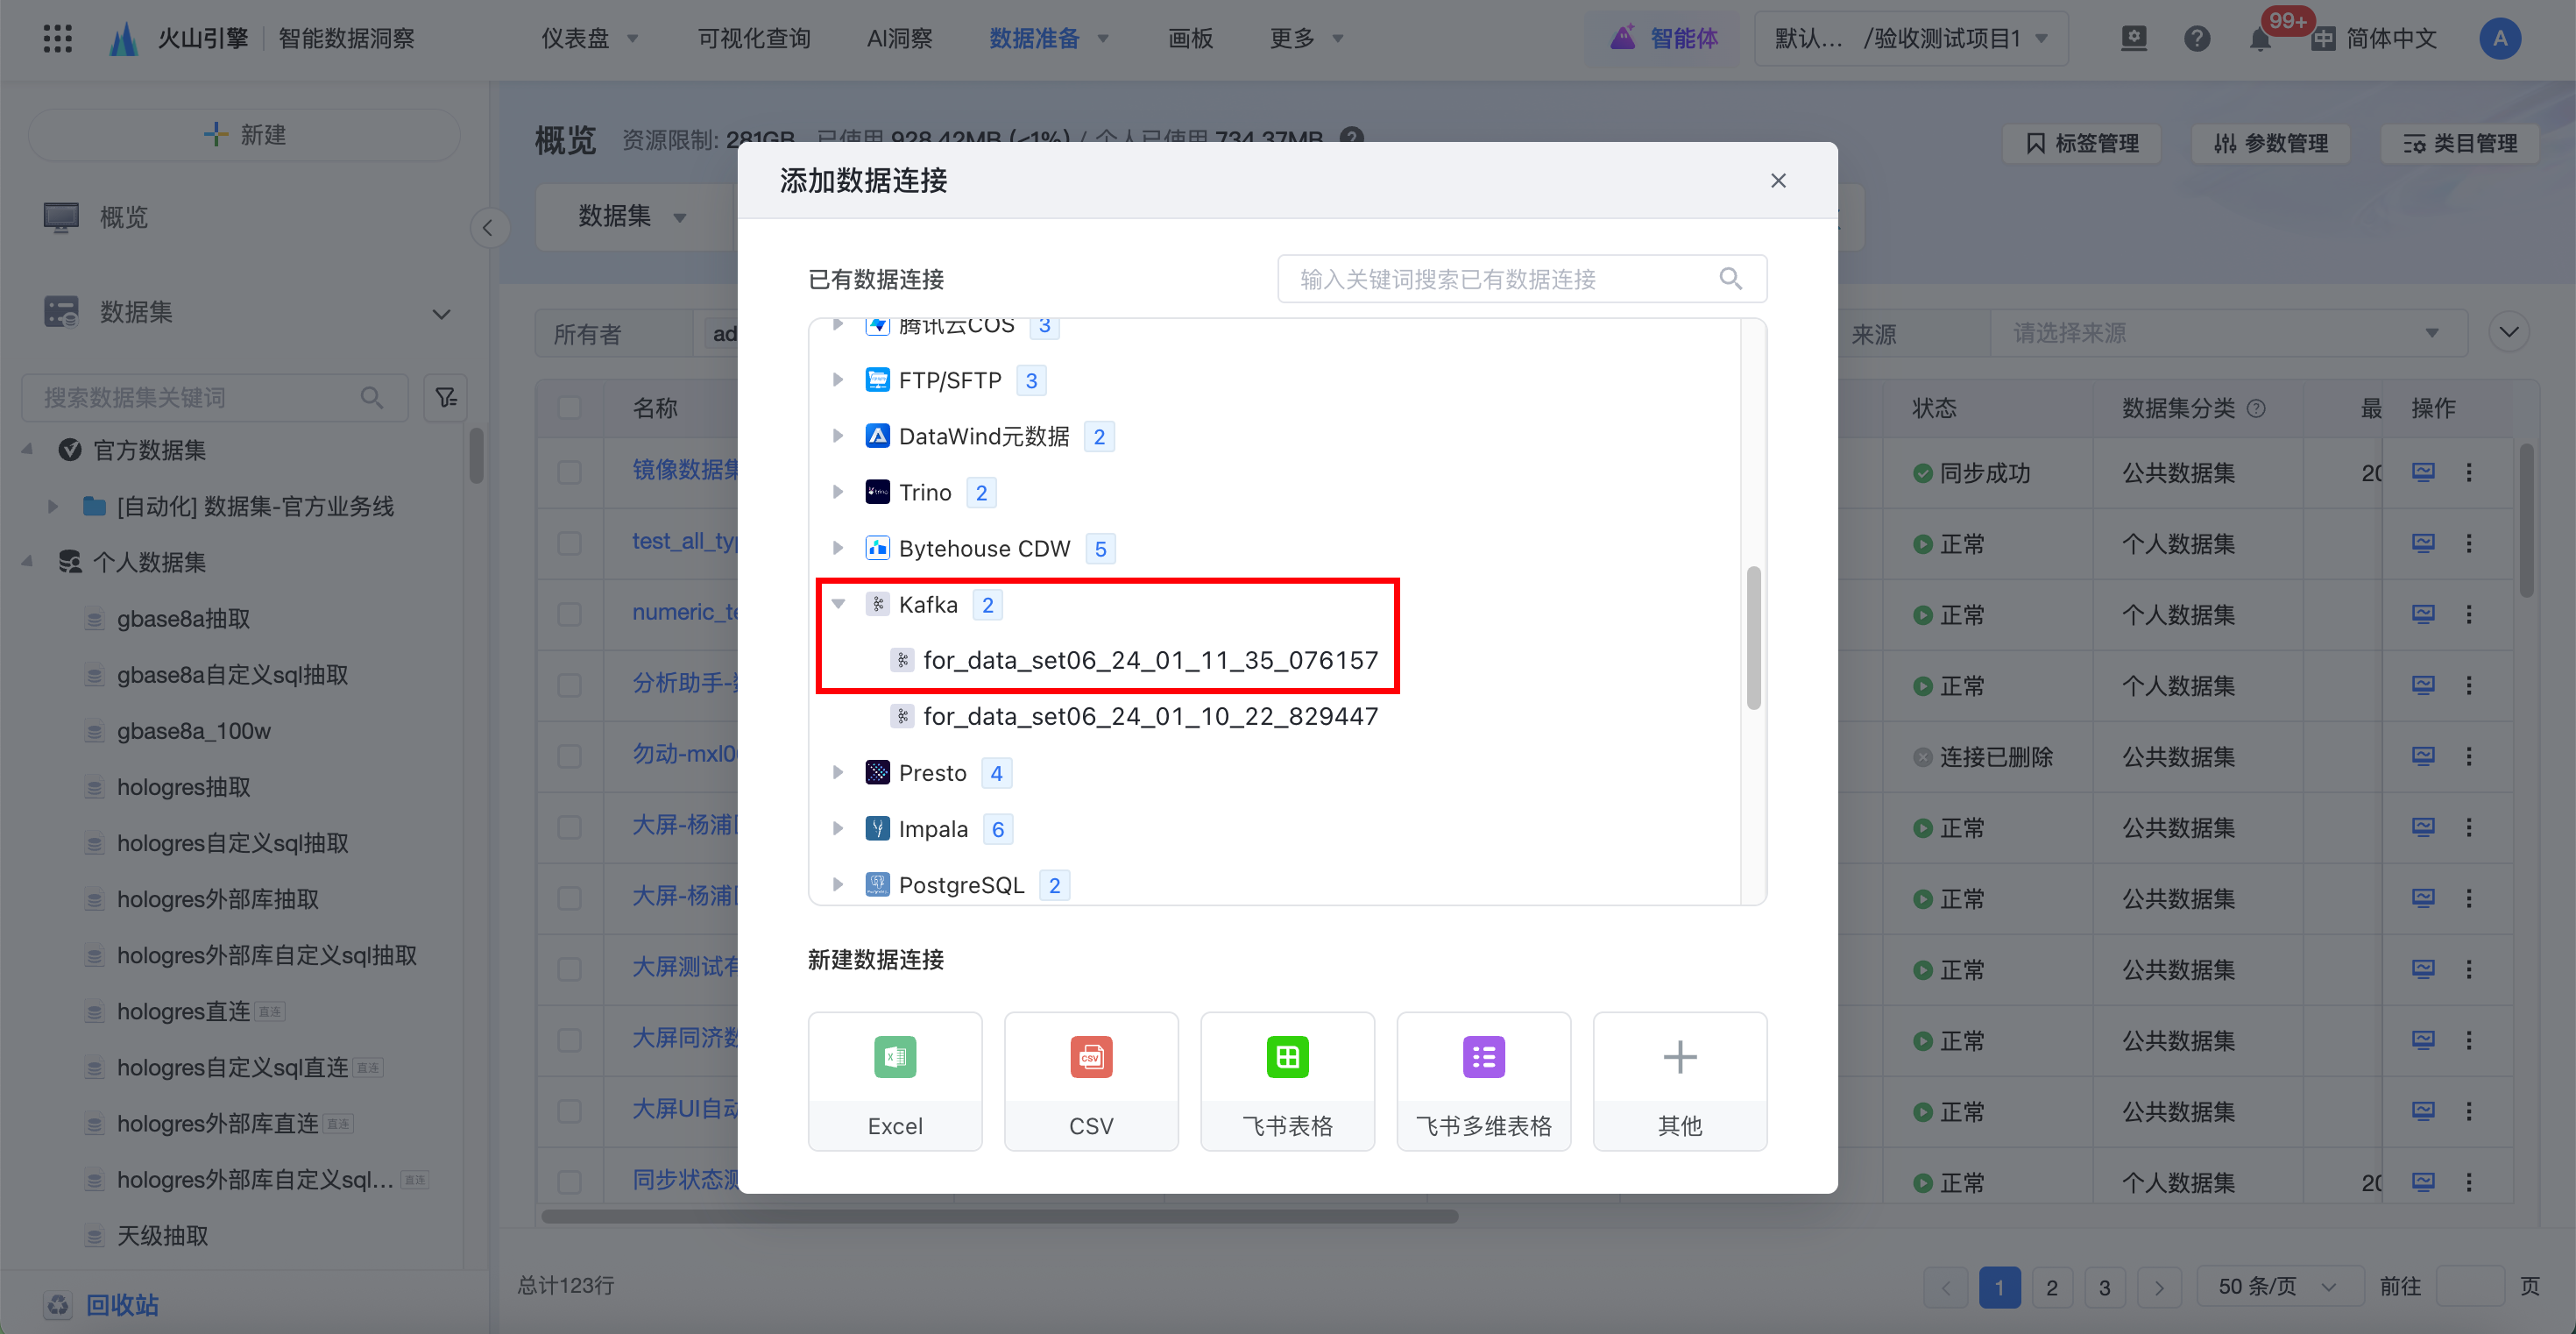This screenshot has height=1334, width=2576.
Task: Check the row checkbox for test_all_ty dataset
Action: 570,543
